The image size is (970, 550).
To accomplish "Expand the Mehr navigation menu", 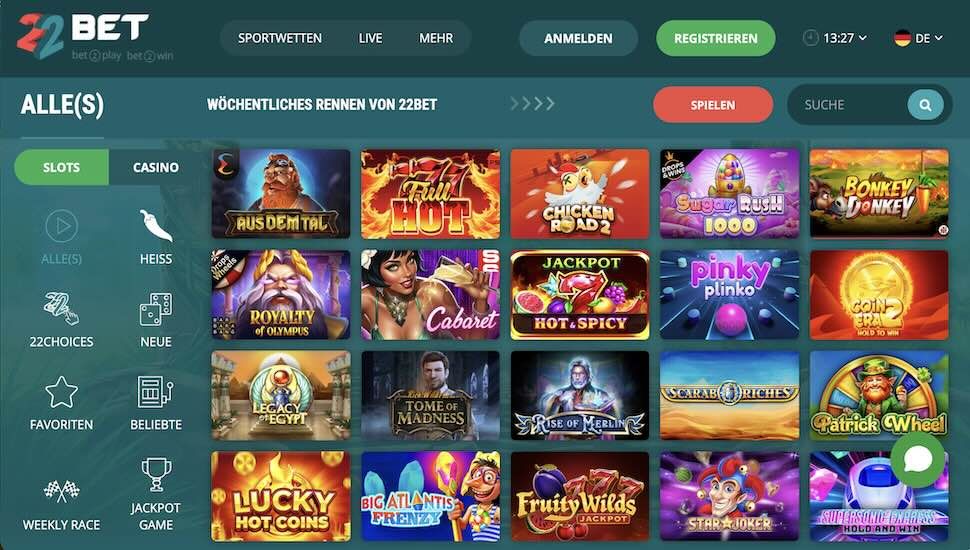I will click(x=436, y=38).
